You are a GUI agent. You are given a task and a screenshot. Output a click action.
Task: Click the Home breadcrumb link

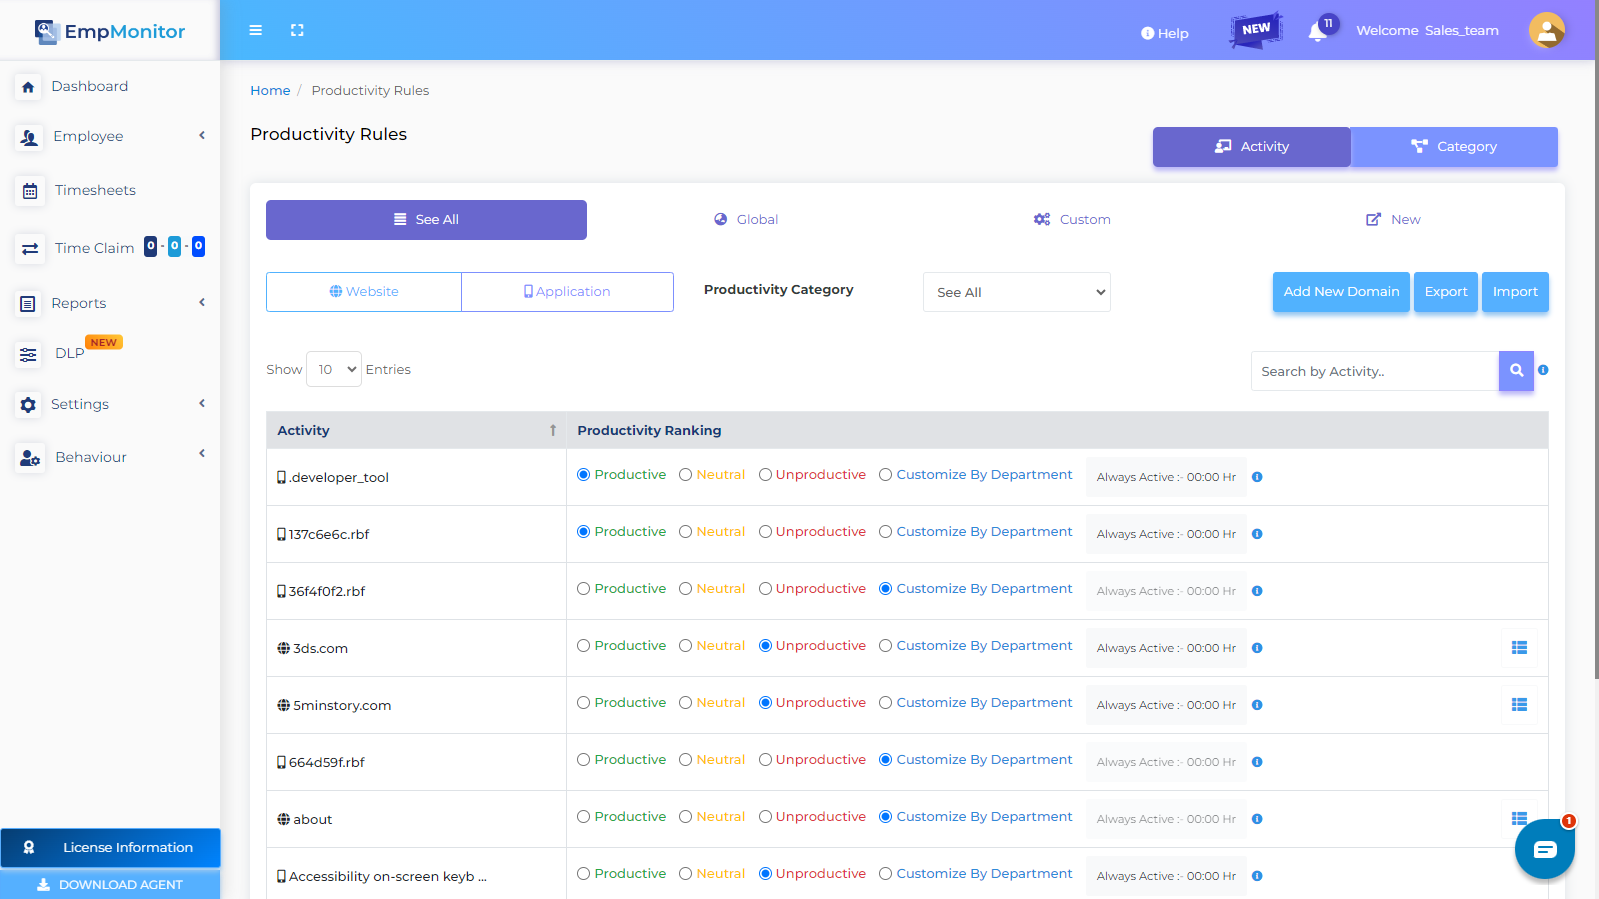[x=270, y=91]
